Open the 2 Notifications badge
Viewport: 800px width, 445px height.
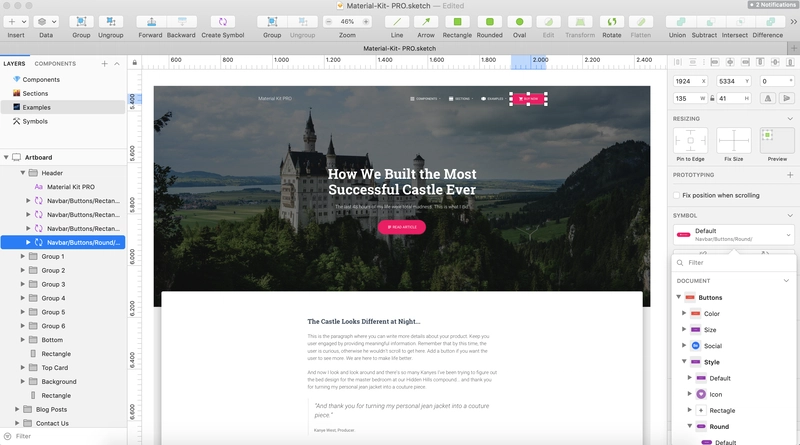772,5
